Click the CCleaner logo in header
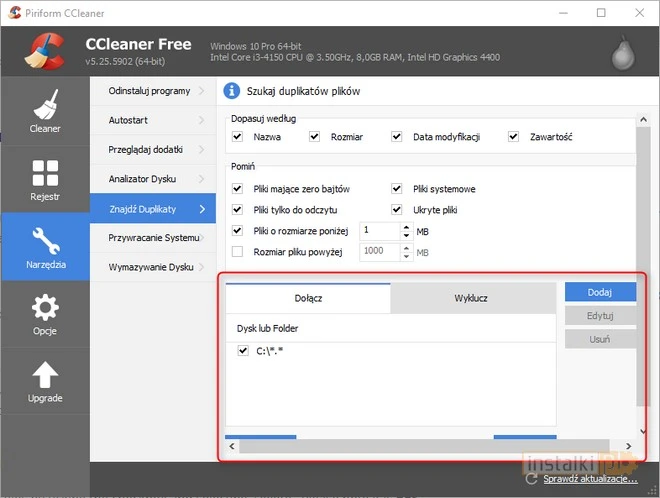660x498 pixels. [45, 51]
